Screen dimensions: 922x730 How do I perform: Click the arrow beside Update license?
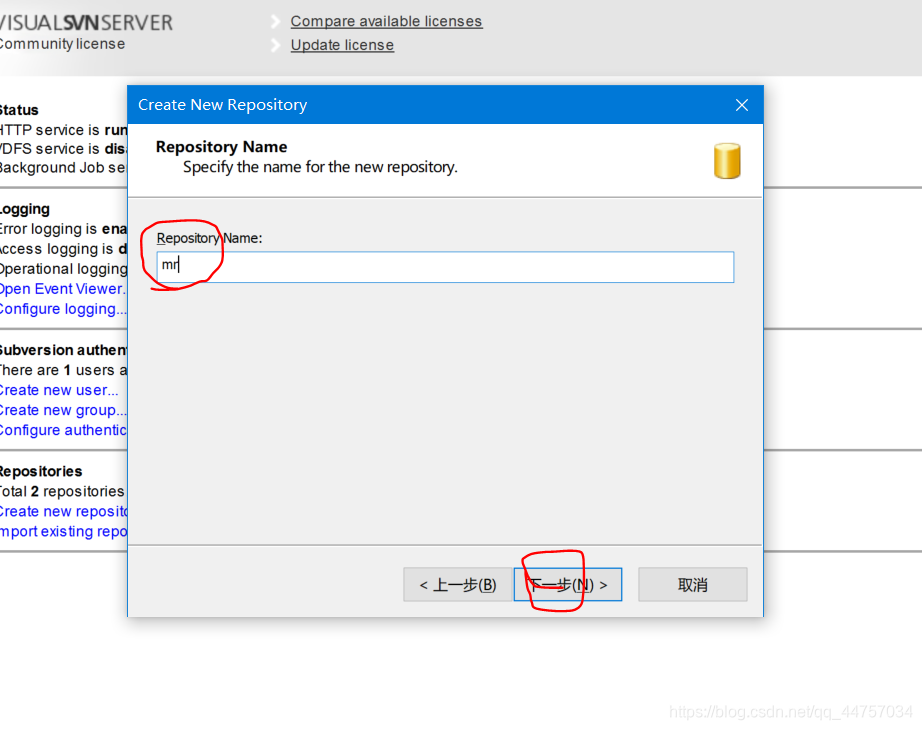tap(275, 45)
